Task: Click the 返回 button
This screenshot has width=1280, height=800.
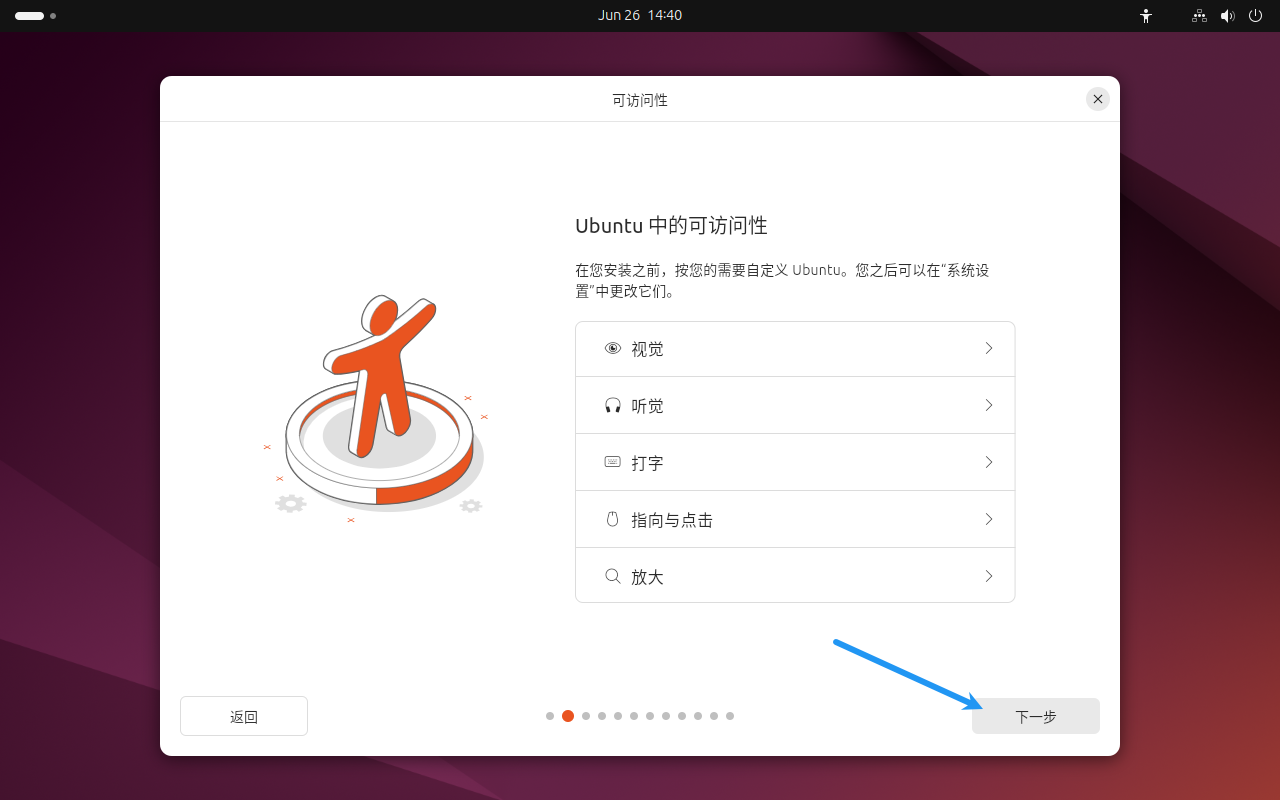Action: (244, 716)
